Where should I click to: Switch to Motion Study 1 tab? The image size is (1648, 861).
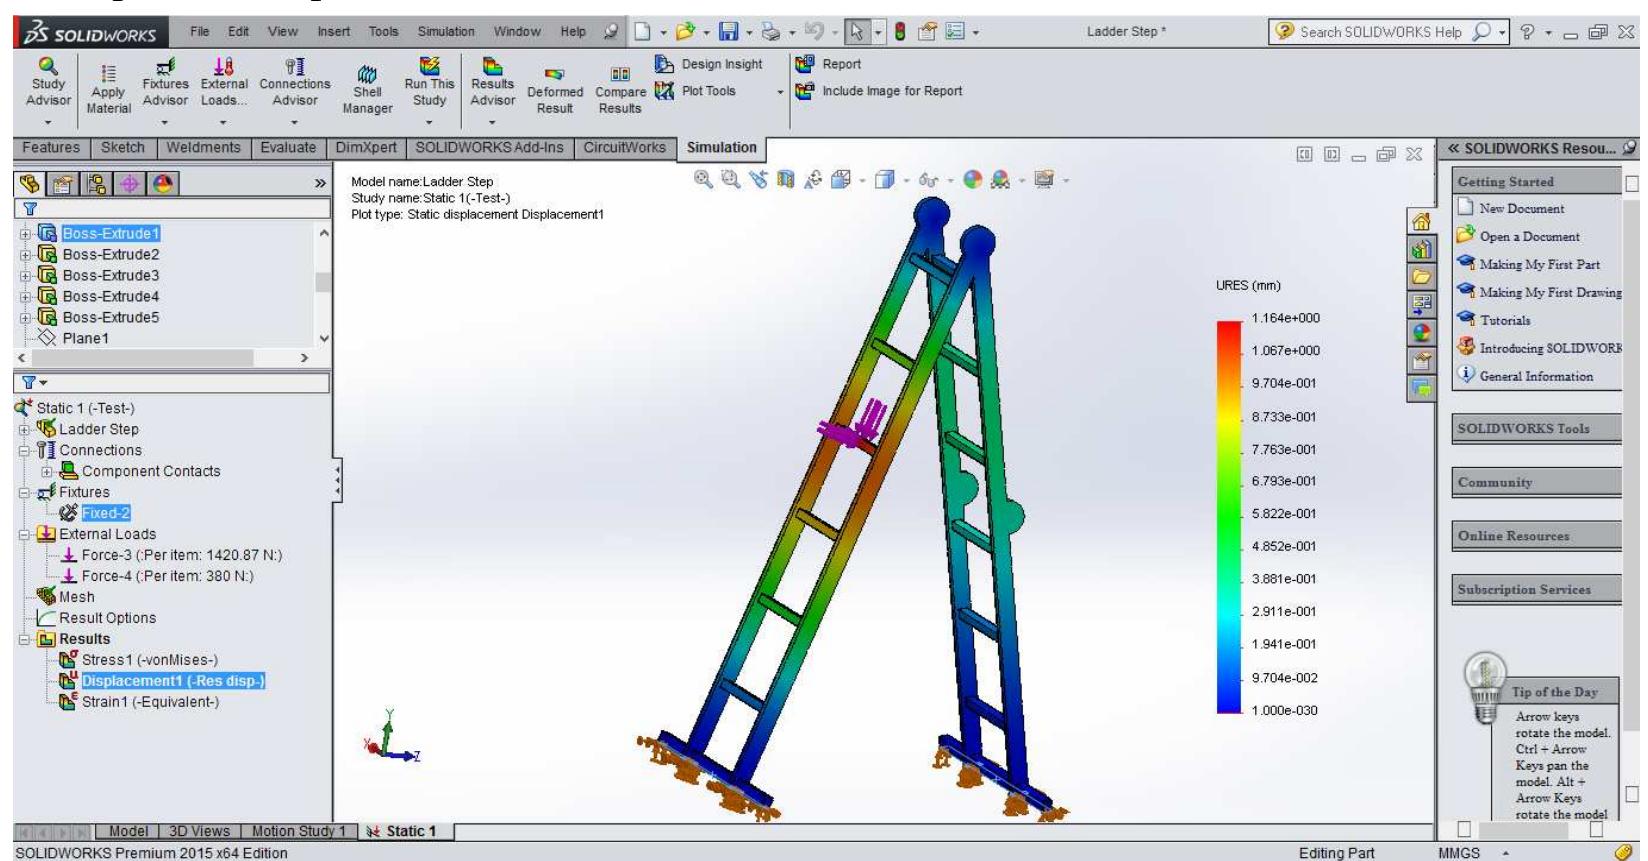coord(298,831)
